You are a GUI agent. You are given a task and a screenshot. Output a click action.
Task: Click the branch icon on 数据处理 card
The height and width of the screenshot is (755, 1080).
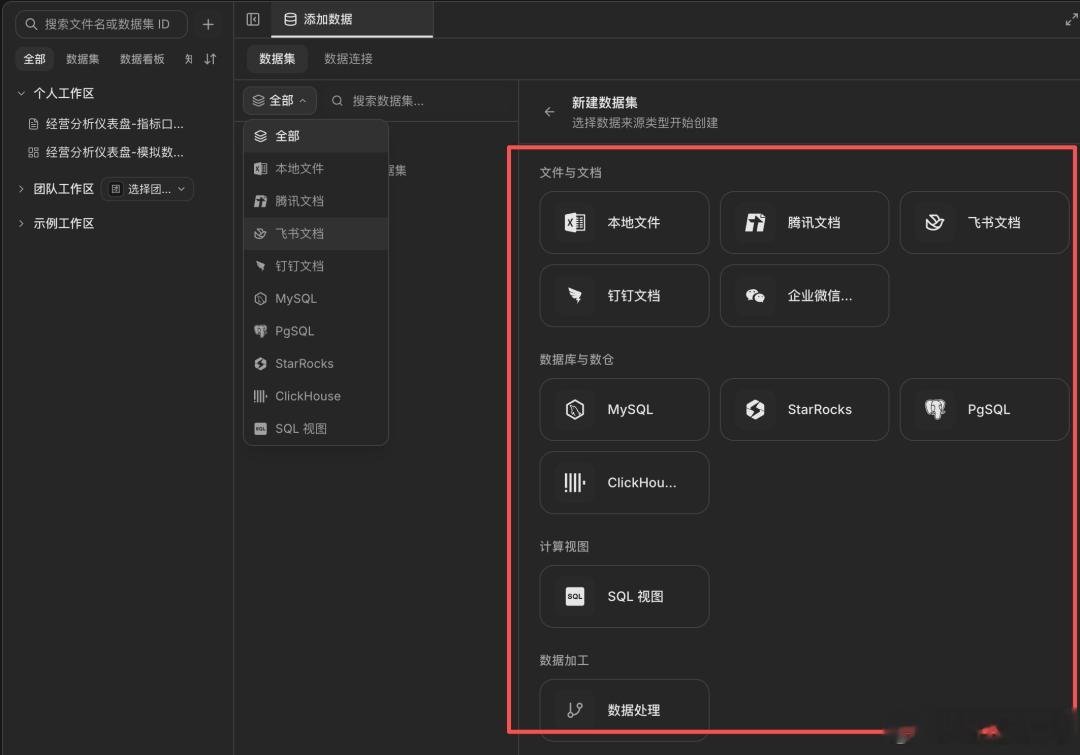point(574,710)
